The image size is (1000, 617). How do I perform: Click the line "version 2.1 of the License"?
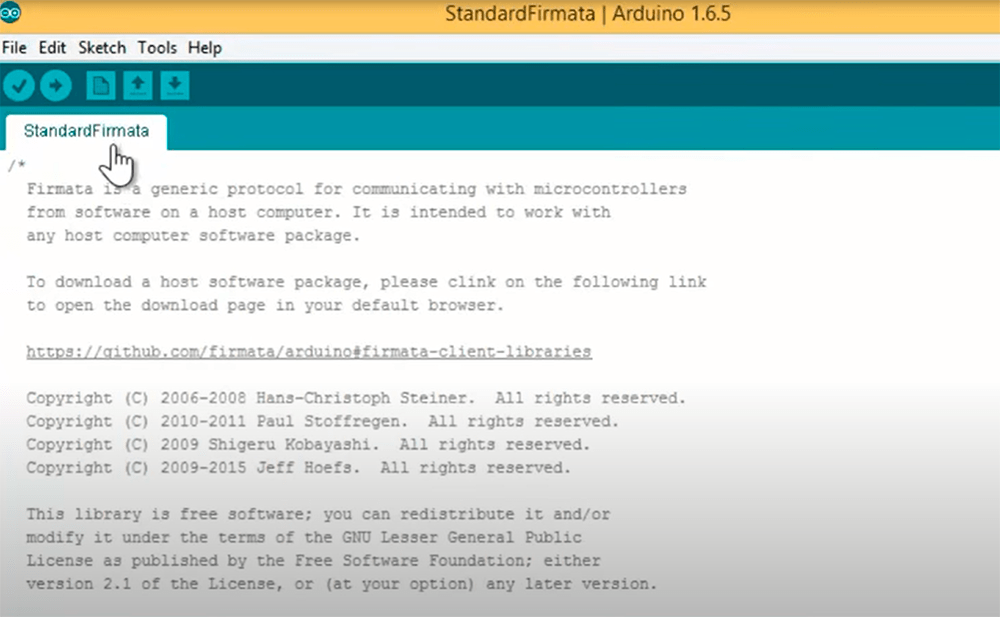tap(341, 584)
